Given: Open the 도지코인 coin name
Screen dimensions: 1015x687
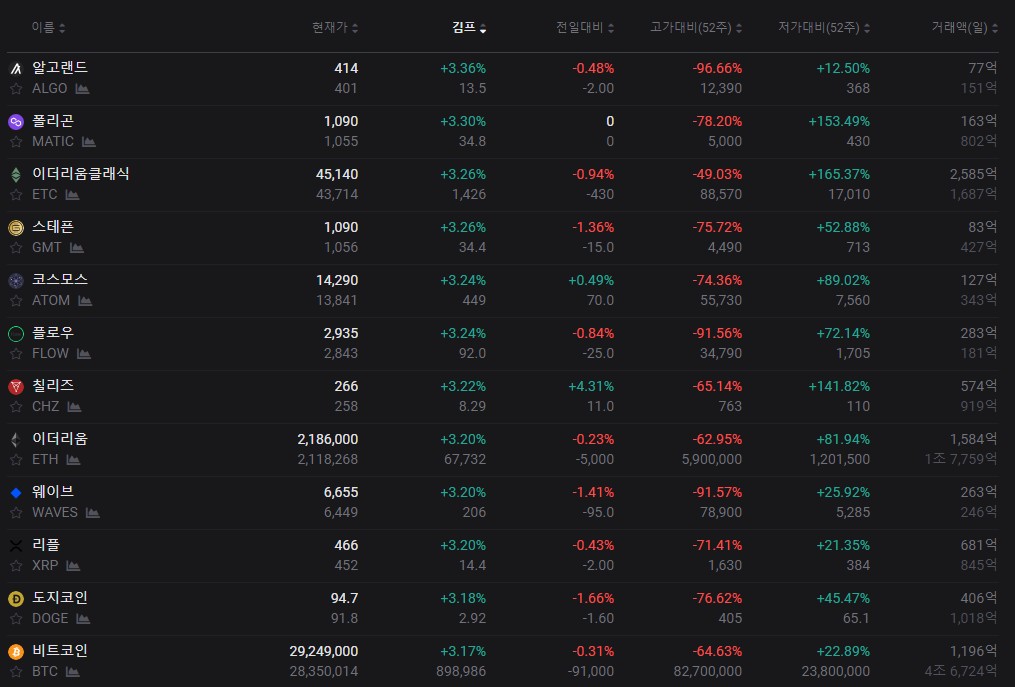Looking at the screenshot, I should tap(60, 599).
